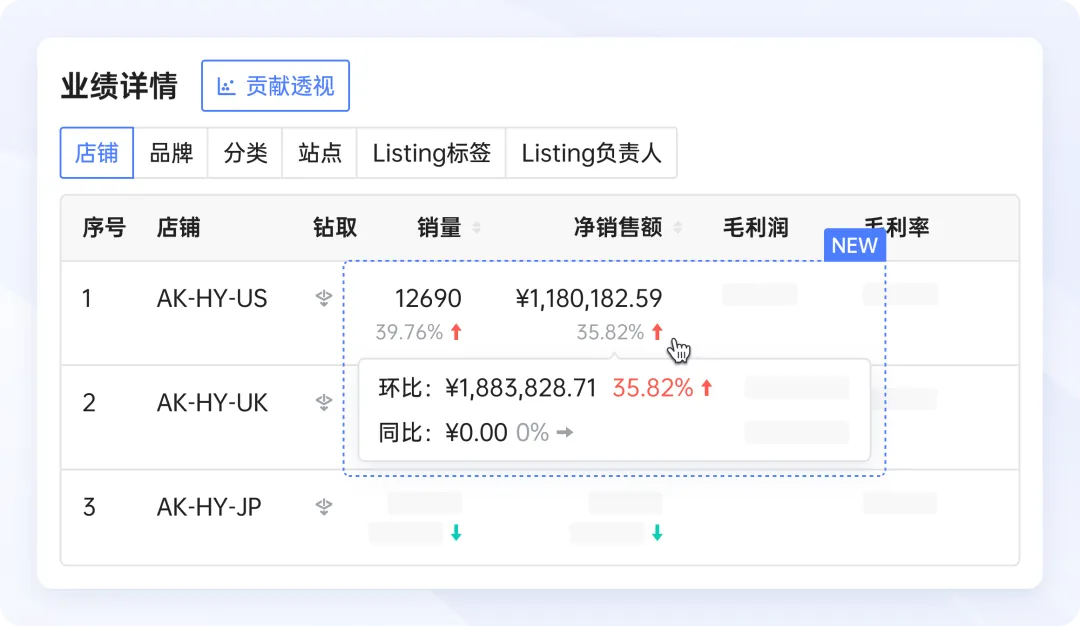1080x626 pixels.
Task: Click the grey right arrow beside 0%
Action: click(565, 432)
